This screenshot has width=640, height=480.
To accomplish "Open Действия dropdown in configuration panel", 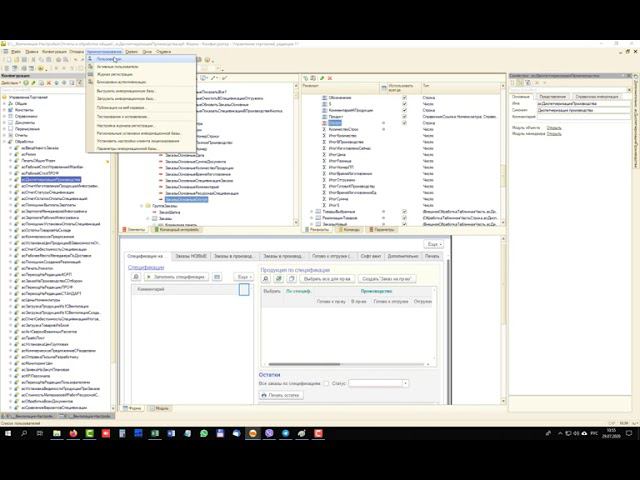I will coord(10,83).
